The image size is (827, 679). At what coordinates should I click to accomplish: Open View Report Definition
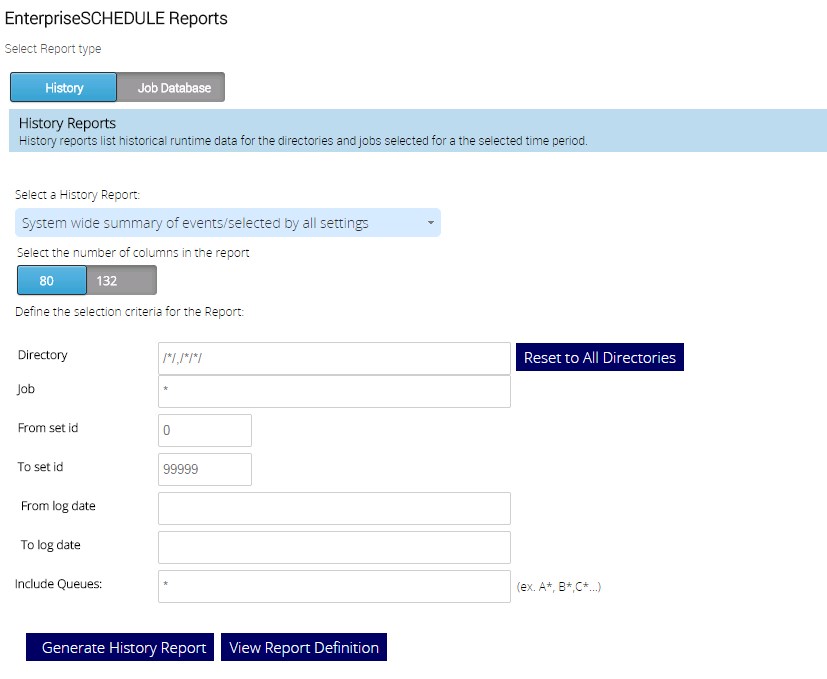[304, 648]
